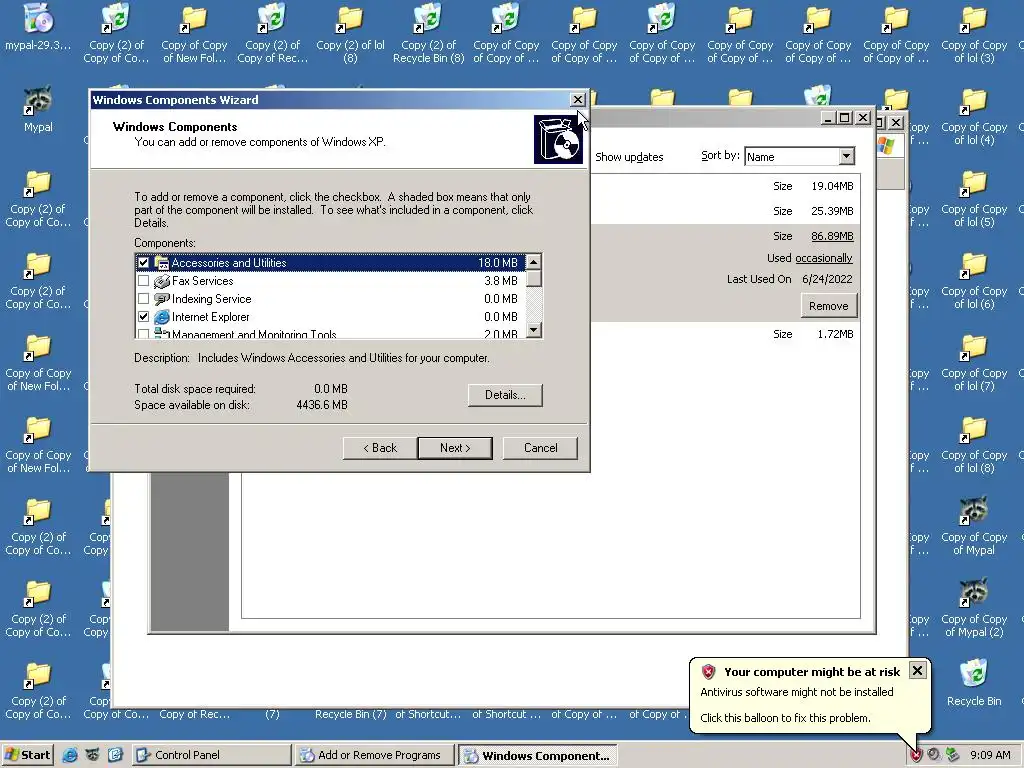Click the middle gray system tray icon
Image resolution: width=1024 pixels, height=768 pixels.
(x=934, y=755)
